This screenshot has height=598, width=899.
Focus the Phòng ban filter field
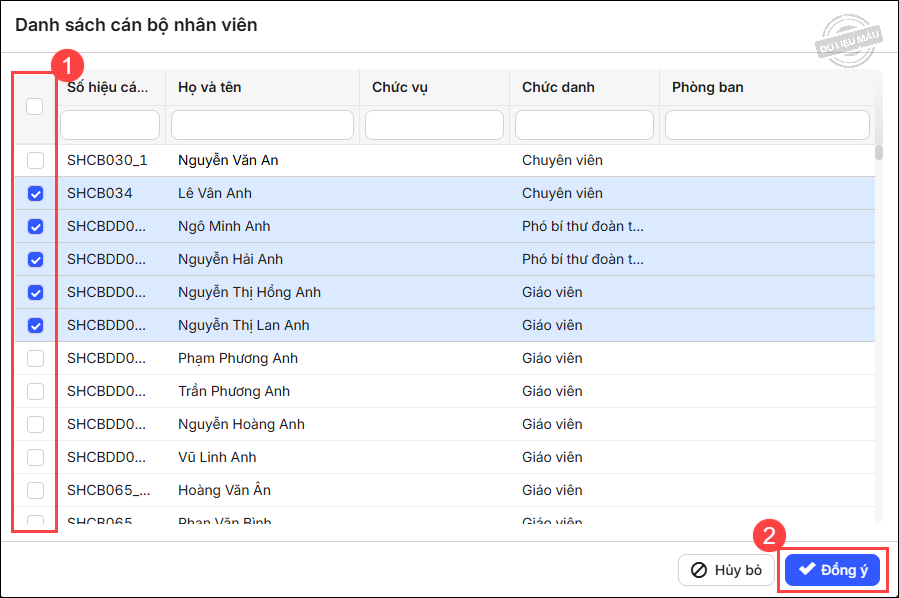(767, 125)
